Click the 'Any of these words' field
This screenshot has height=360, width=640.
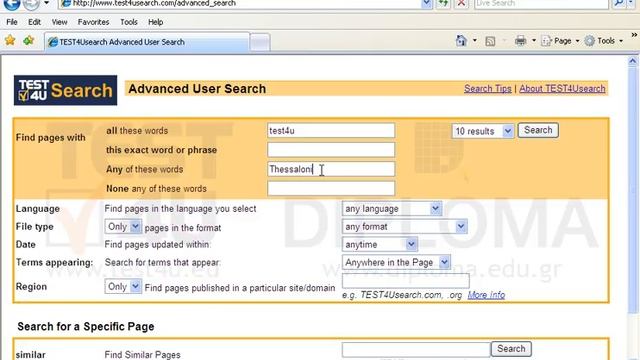tap(331, 169)
